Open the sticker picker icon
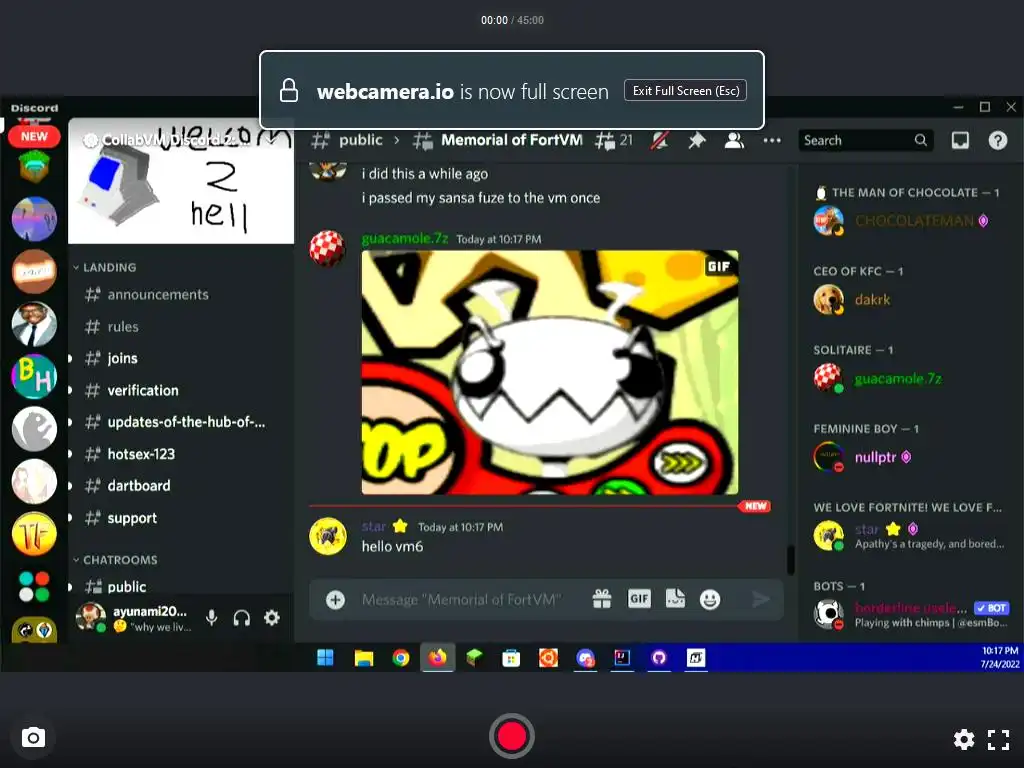1024x768 pixels. point(675,599)
